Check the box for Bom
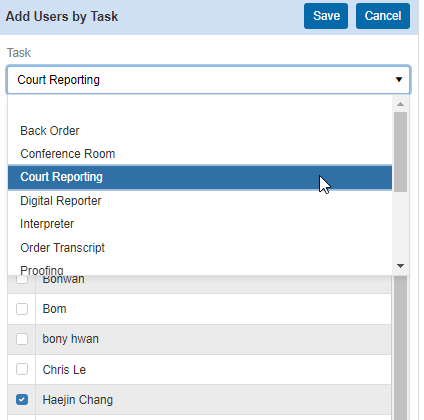This screenshot has height=420, width=424. [x=22, y=309]
